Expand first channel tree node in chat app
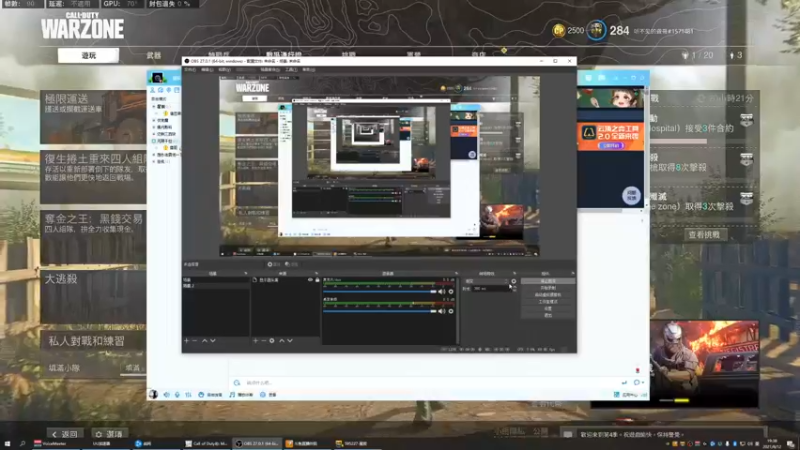 tap(154, 107)
